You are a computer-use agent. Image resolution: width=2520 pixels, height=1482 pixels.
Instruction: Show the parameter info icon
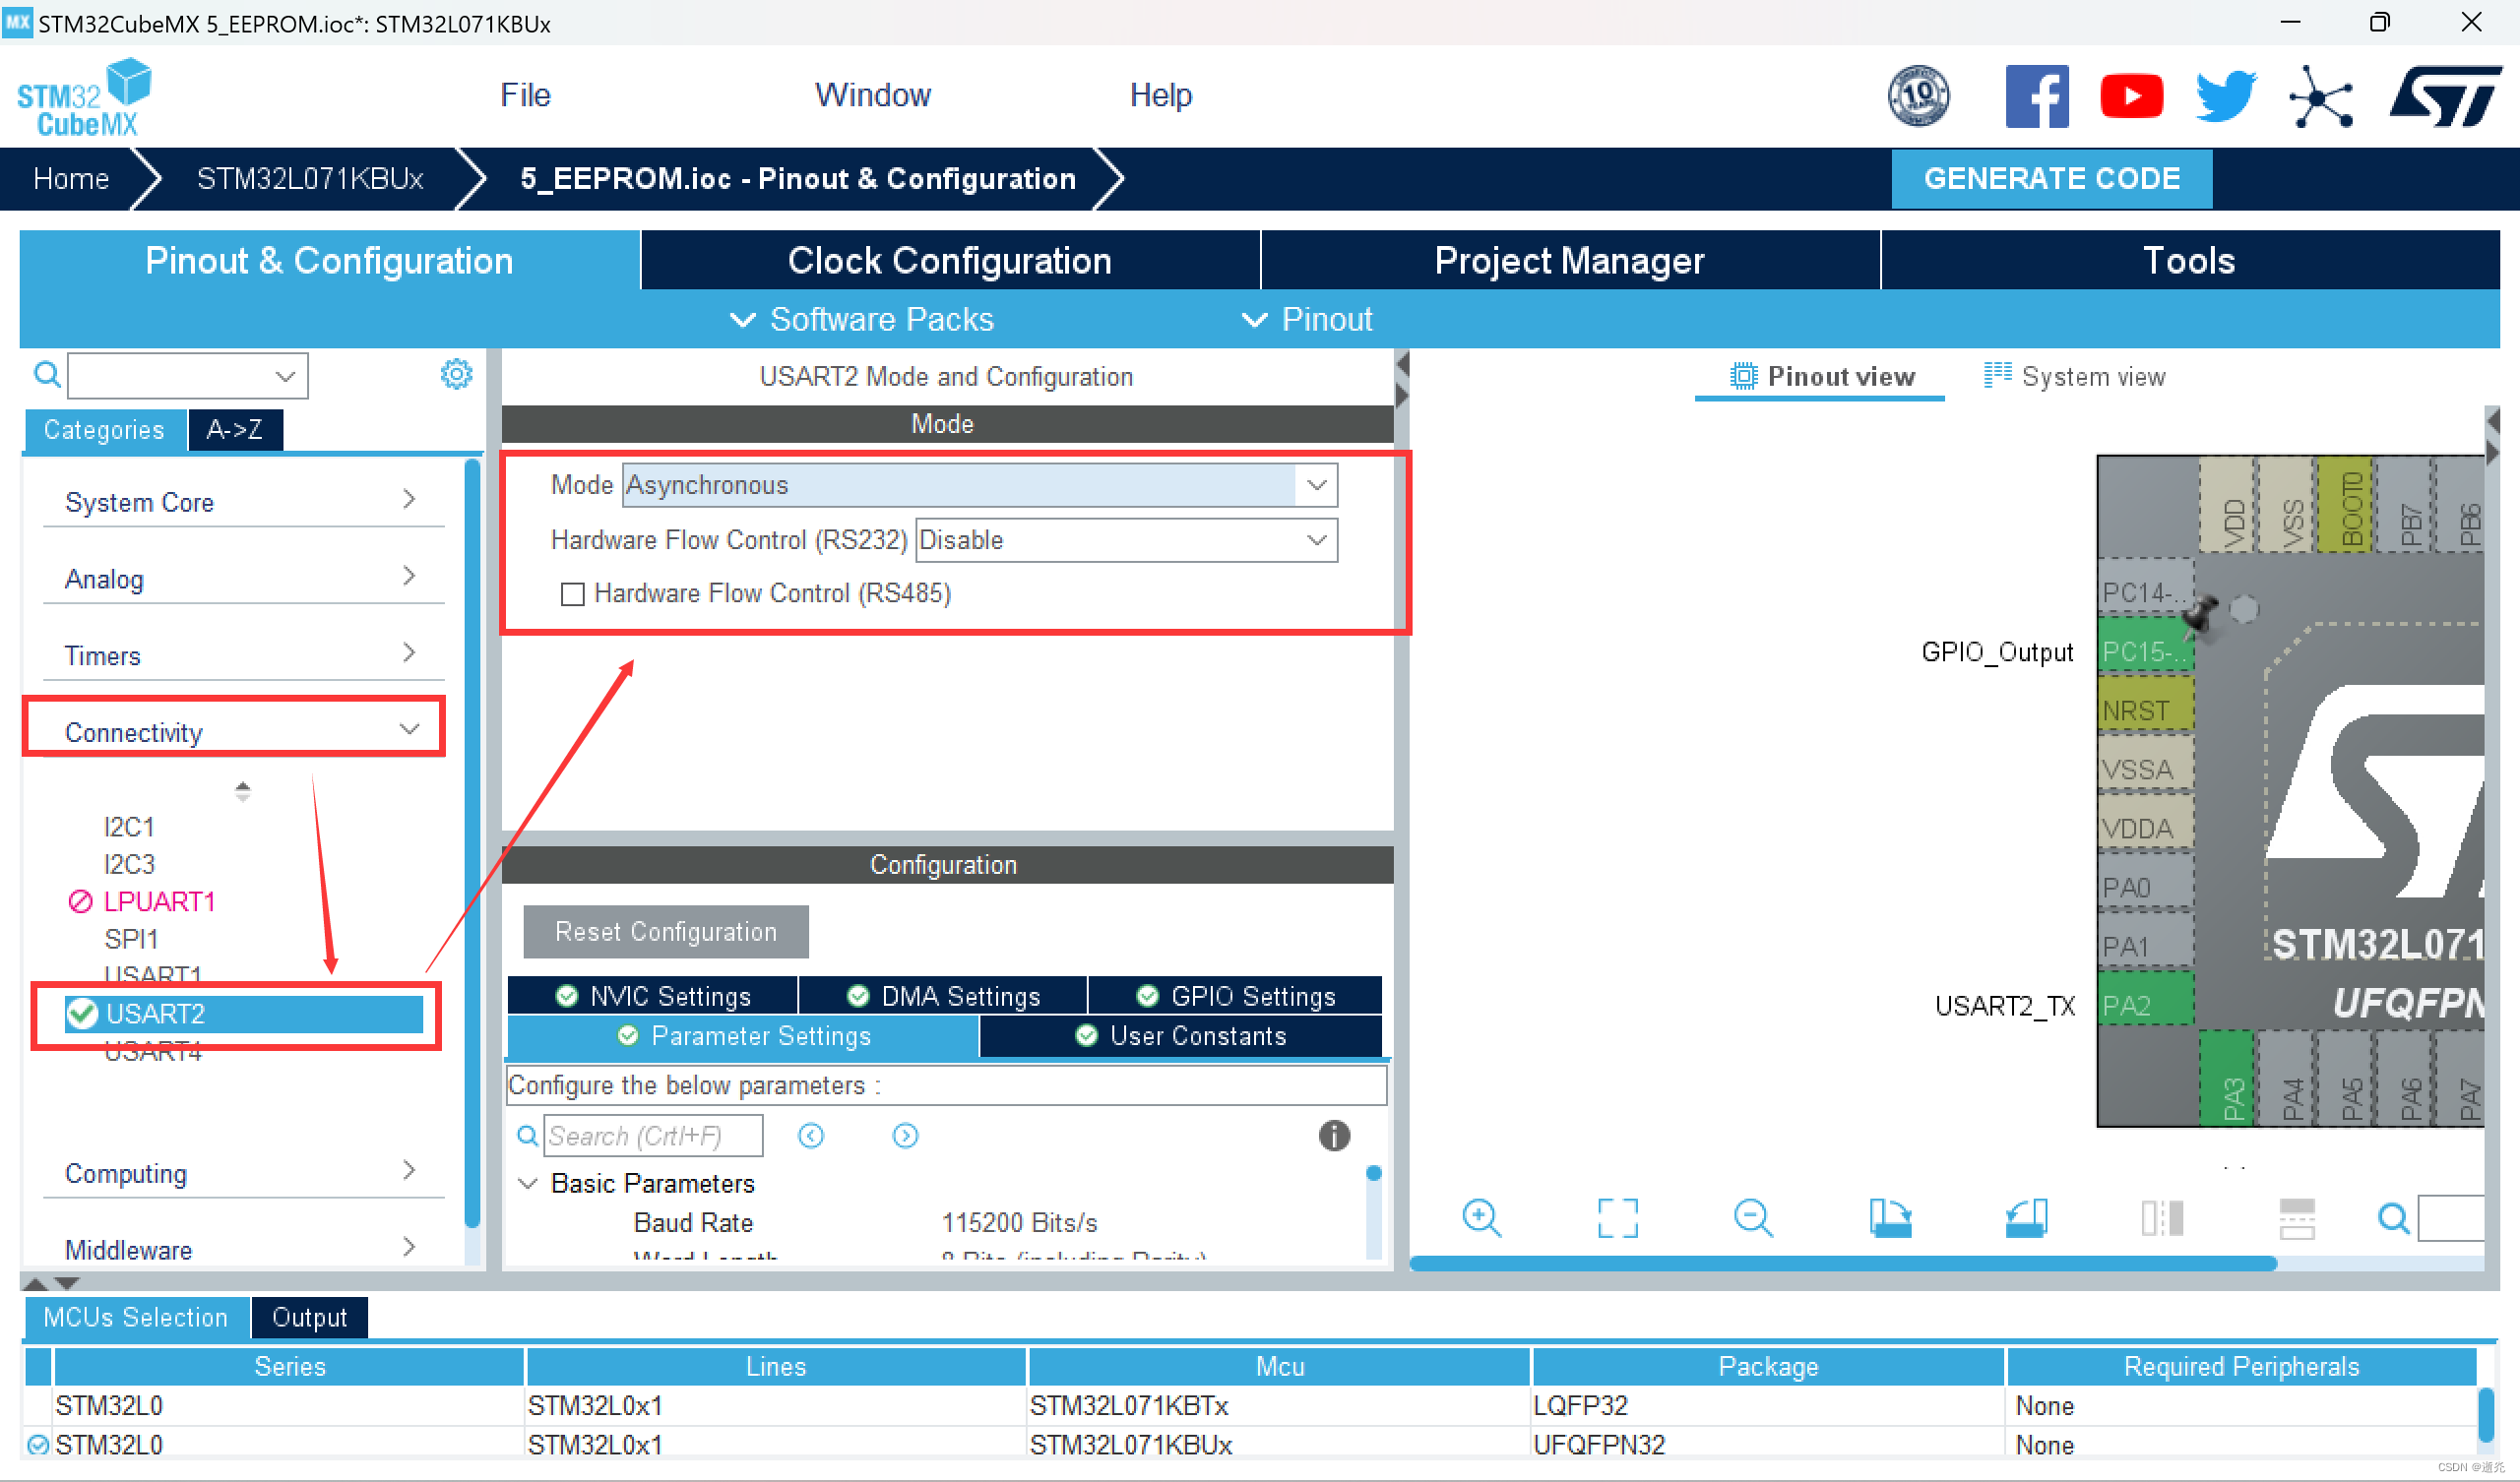(1334, 1135)
